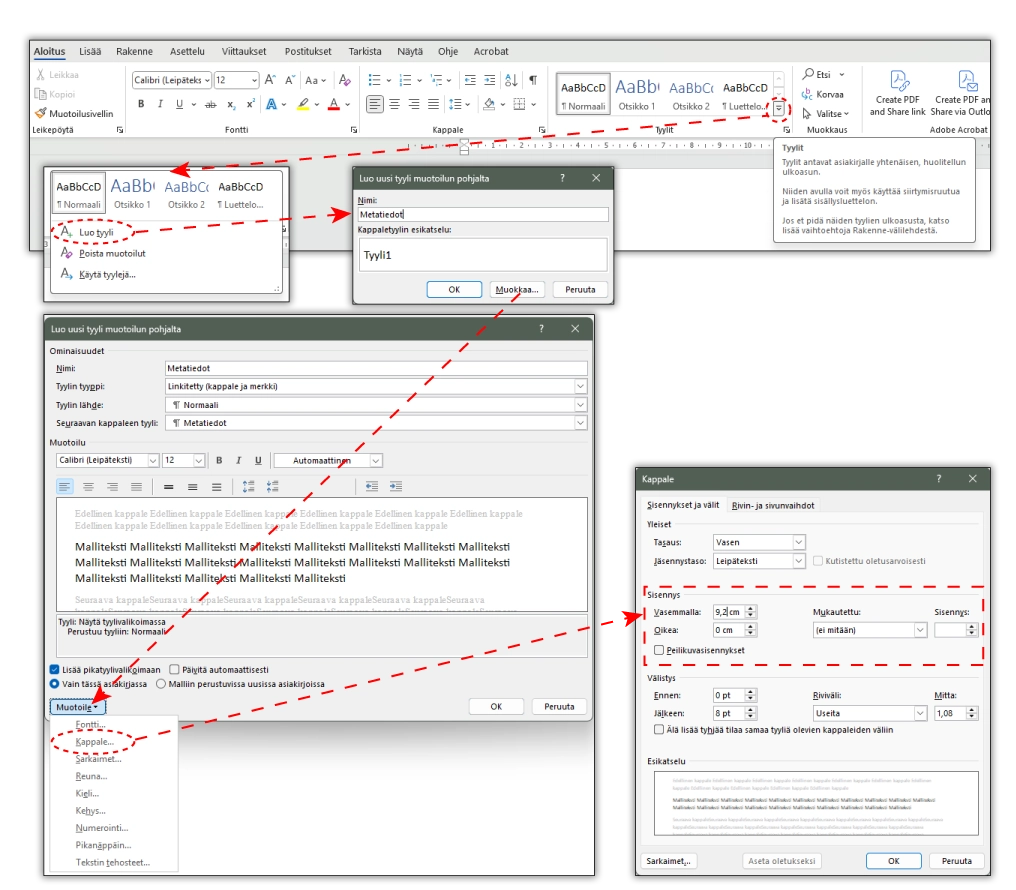Click Peruuta in large style dialog

coord(559,707)
